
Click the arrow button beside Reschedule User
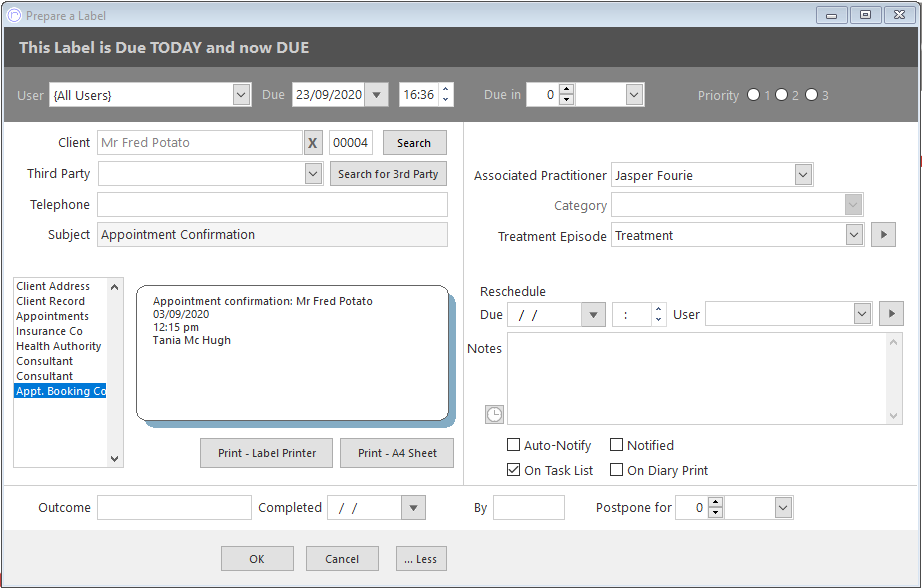tap(891, 314)
